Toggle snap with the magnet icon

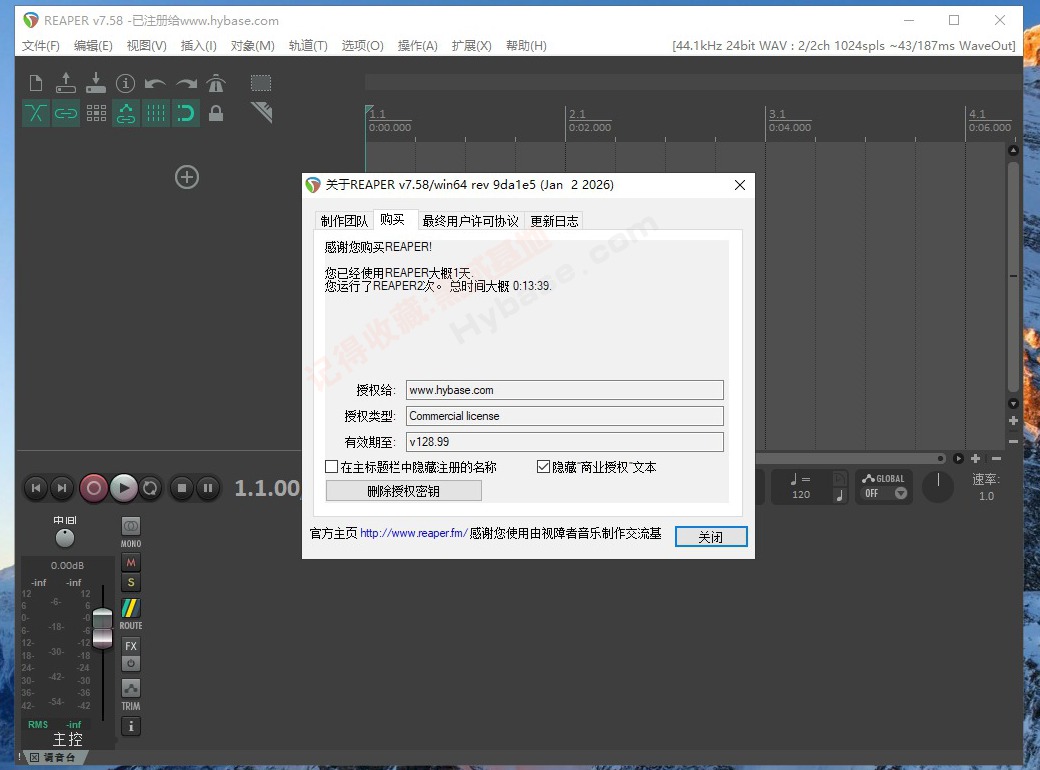click(186, 113)
